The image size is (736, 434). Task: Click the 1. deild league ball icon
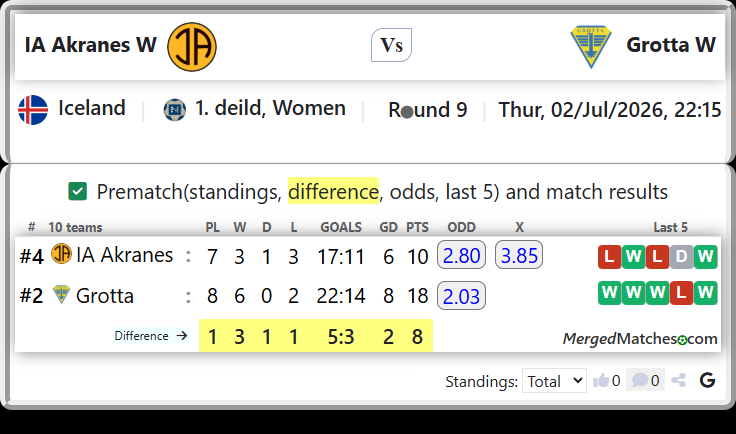(175, 110)
